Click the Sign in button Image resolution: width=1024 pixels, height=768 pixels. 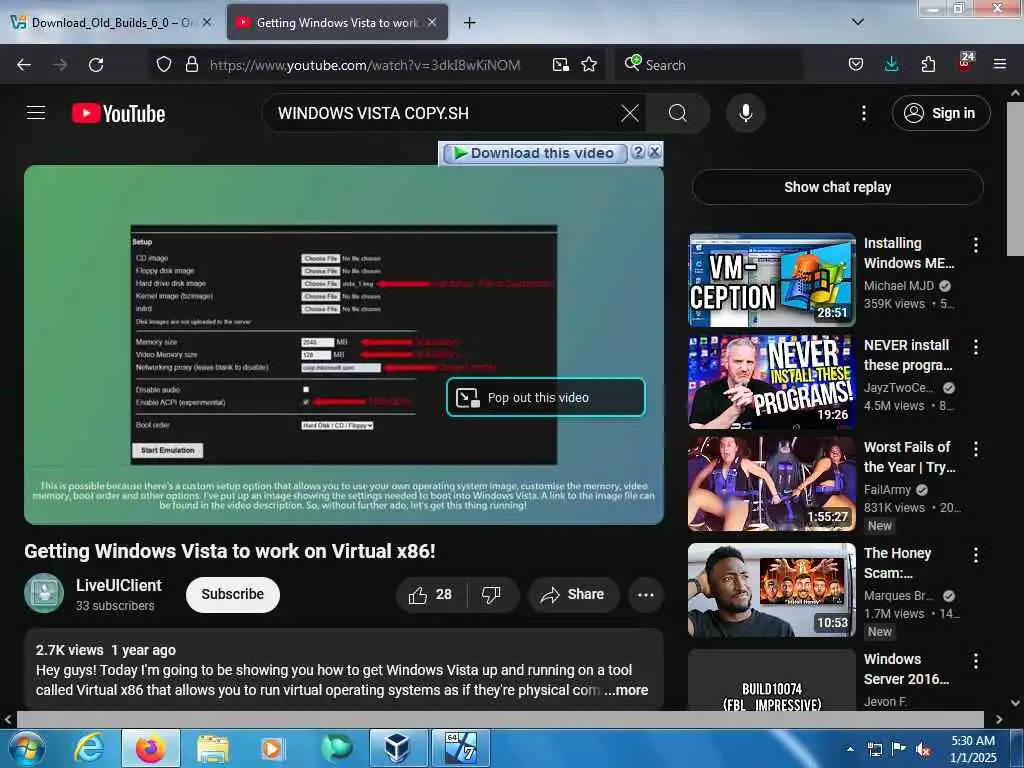point(941,113)
